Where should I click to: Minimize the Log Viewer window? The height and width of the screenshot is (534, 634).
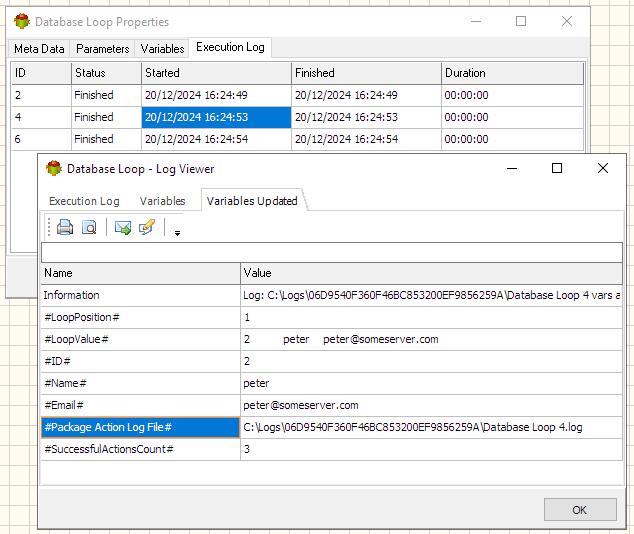click(512, 168)
